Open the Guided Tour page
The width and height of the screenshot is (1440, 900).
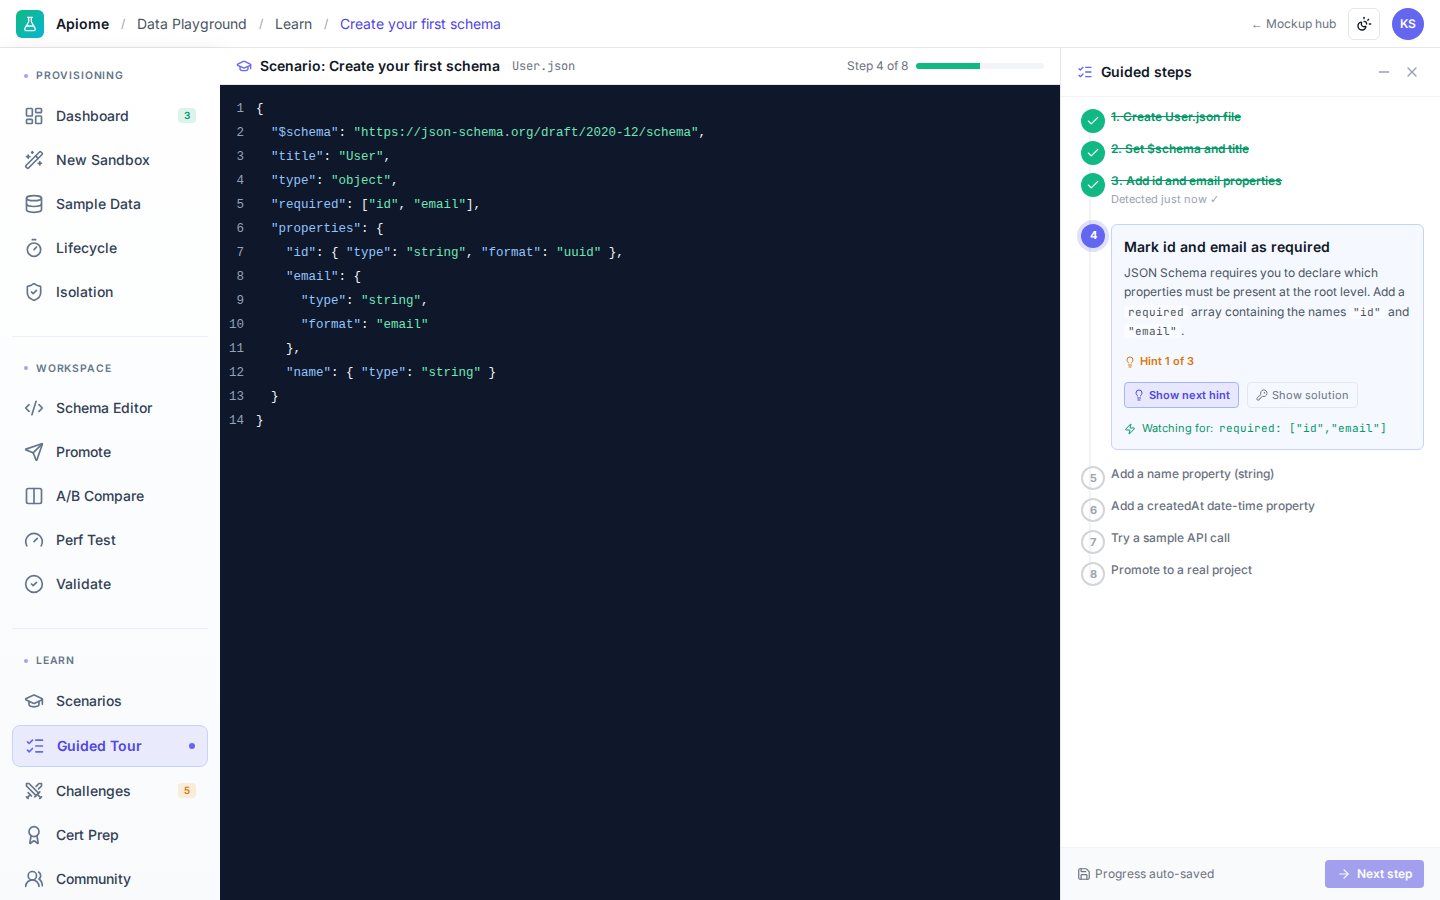click(x=110, y=746)
